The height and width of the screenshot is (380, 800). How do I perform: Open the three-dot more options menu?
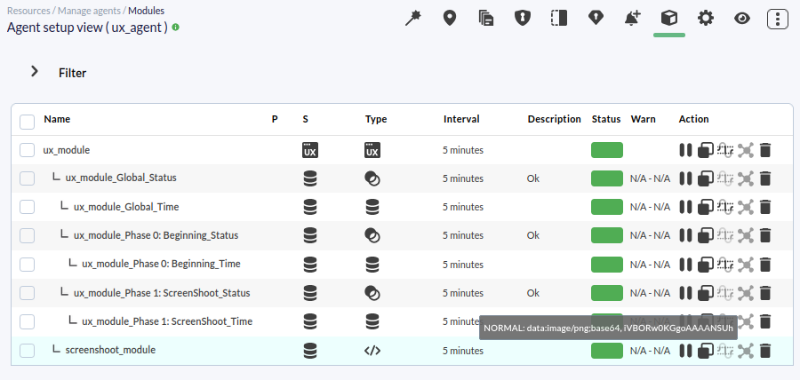[x=778, y=19]
